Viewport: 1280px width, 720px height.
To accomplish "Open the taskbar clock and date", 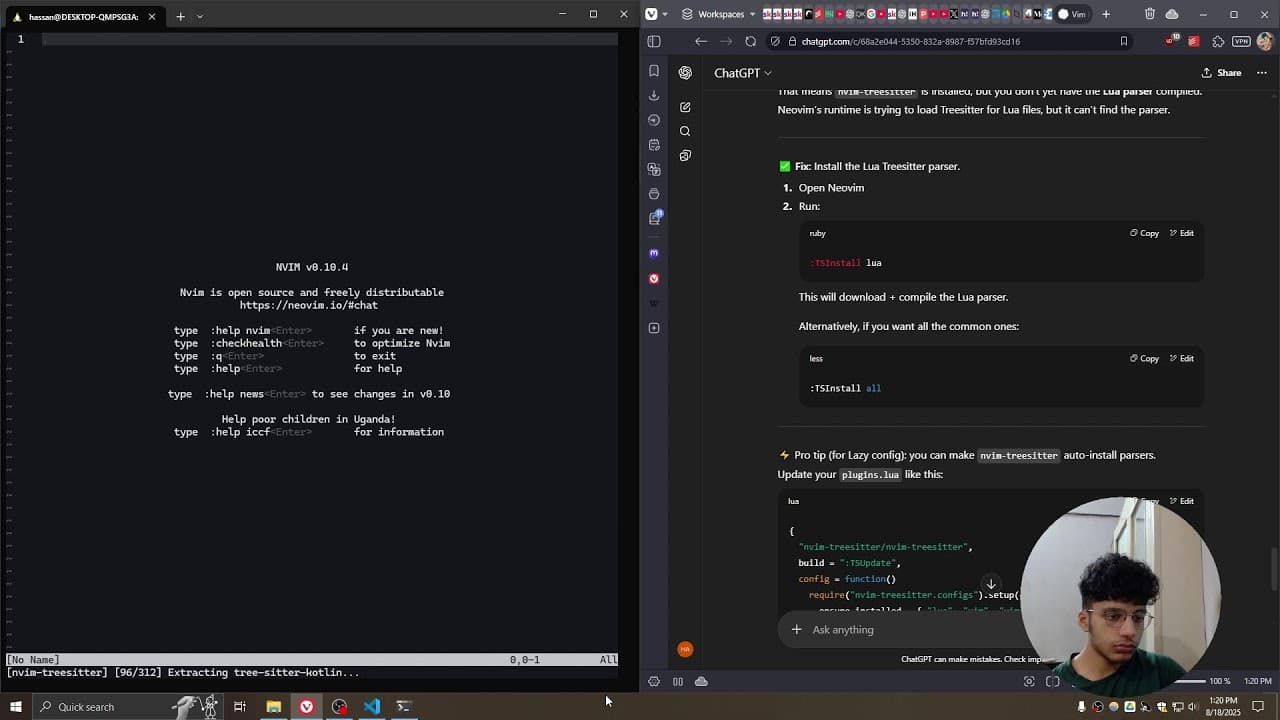I will point(1223,707).
